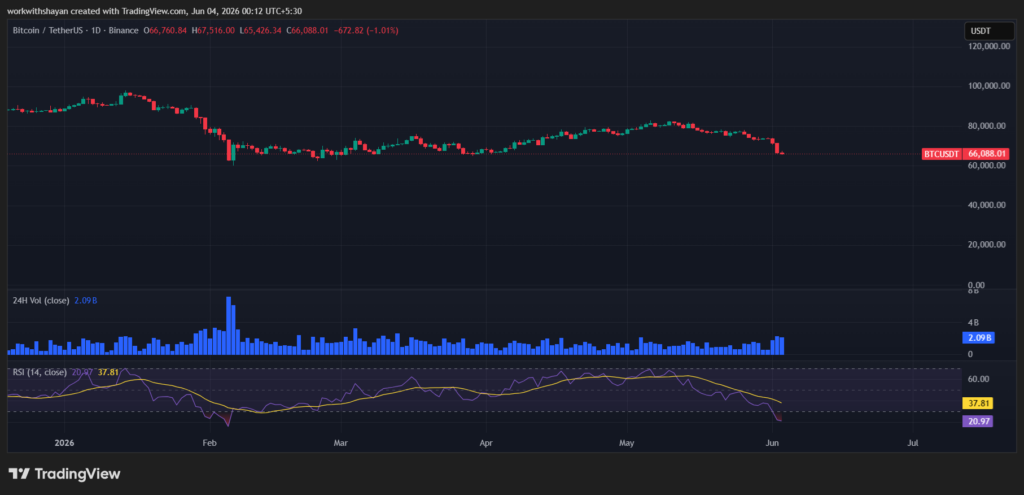Click the Mar label on time axis
Viewport: 1024px width, 495px height.
point(340,443)
